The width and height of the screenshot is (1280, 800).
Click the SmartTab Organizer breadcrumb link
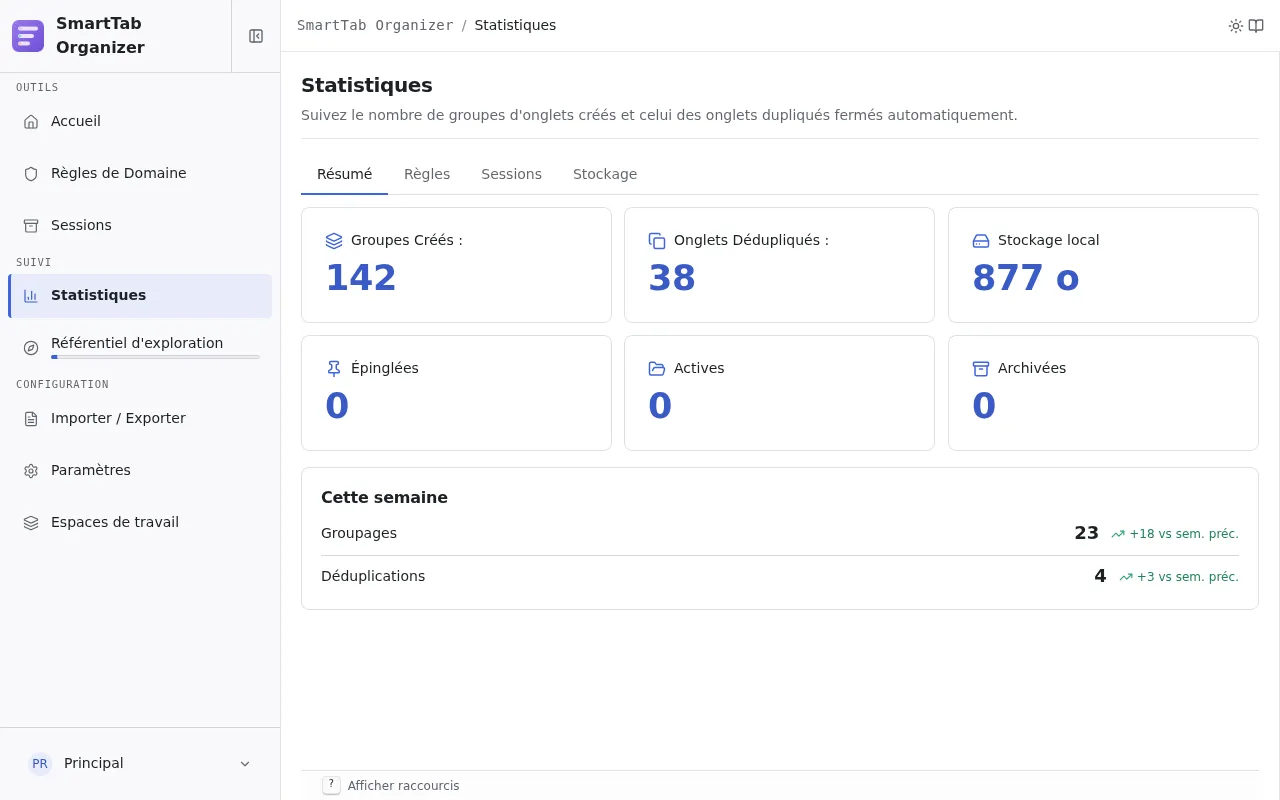click(x=375, y=26)
